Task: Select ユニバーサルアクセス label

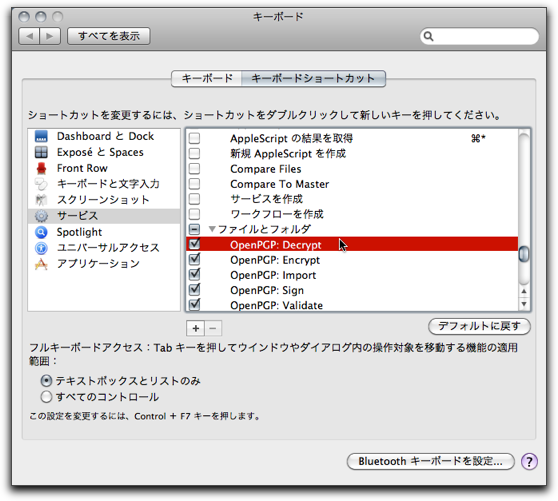Action: click(108, 248)
